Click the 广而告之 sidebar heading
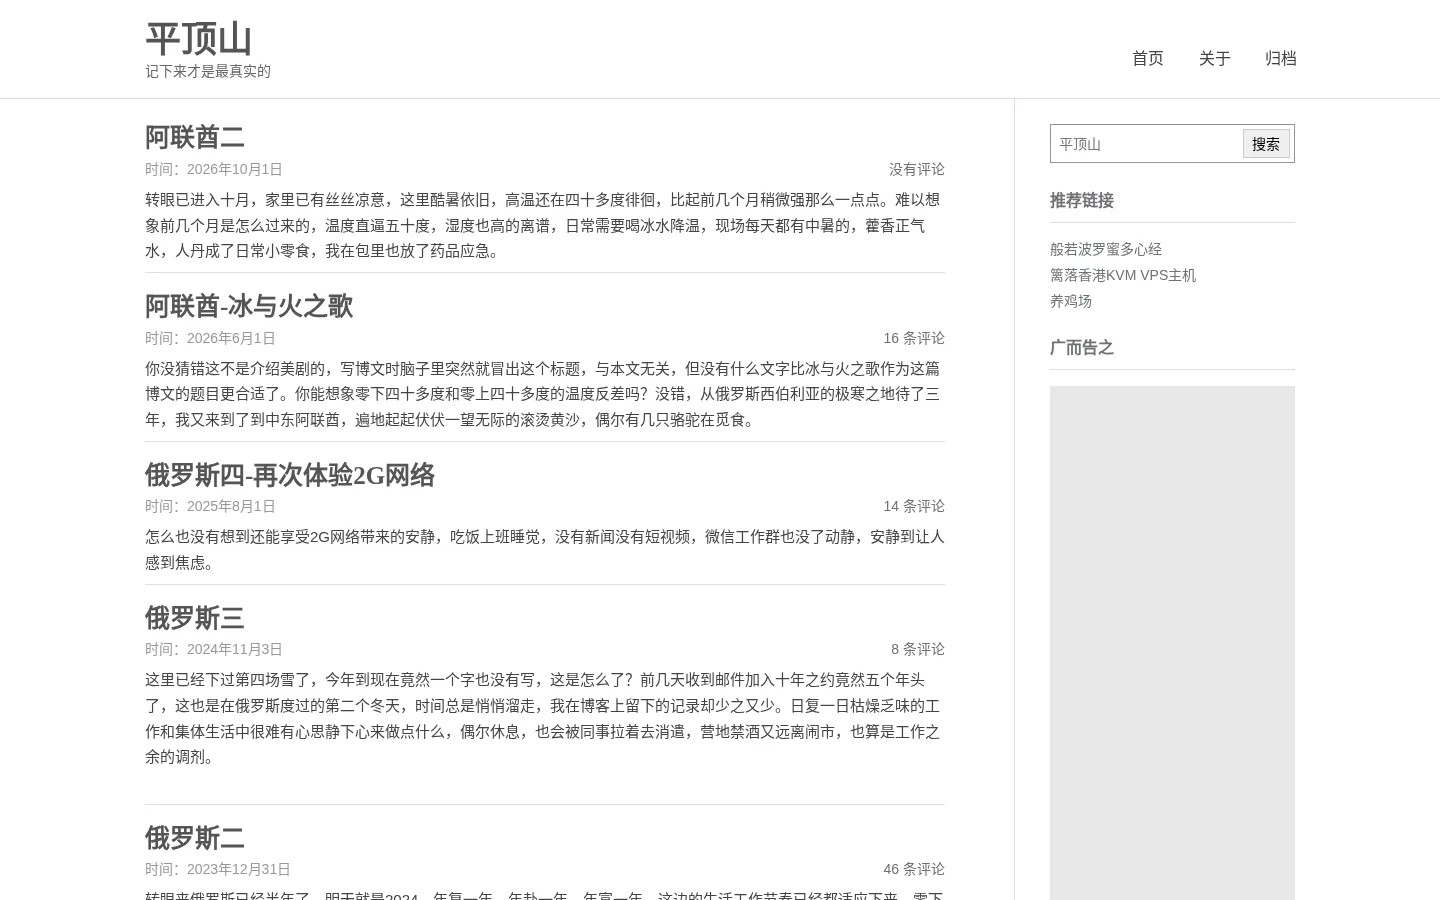 click(x=1082, y=347)
